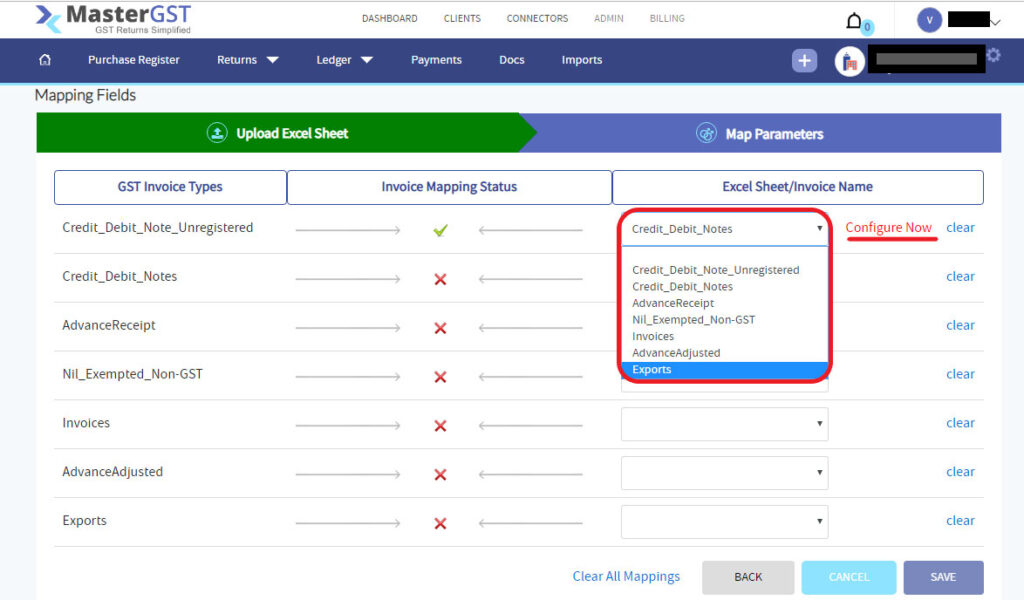
Task: Click the home icon in the navigation bar
Action: click(44, 60)
